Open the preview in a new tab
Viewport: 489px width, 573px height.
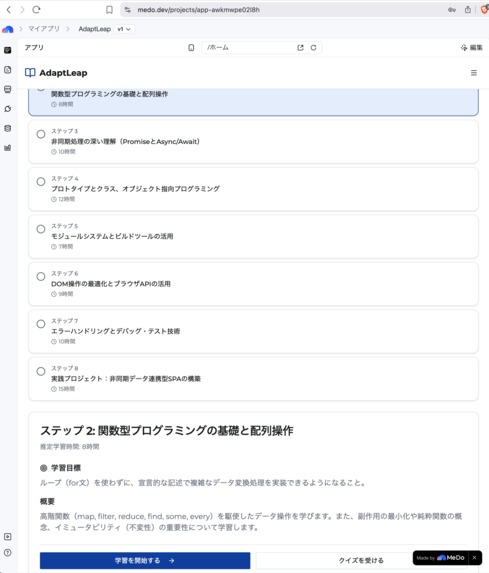300,48
